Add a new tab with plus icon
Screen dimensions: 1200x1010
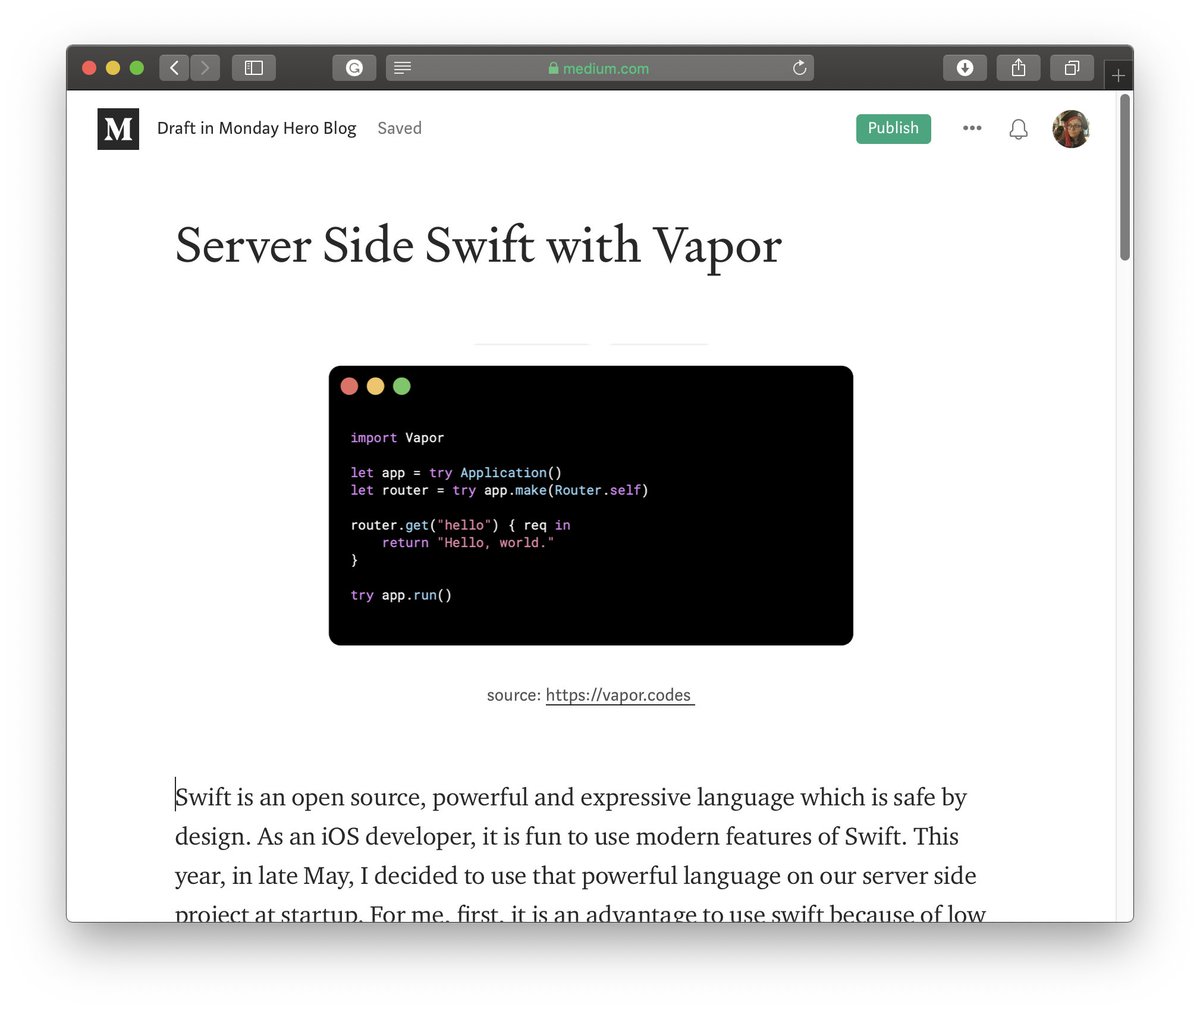click(x=1118, y=74)
